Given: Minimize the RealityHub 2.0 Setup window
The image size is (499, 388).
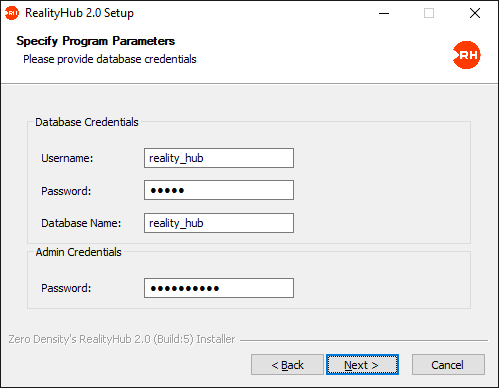Looking at the screenshot, I should pyautogui.click(x=384, y=13).
